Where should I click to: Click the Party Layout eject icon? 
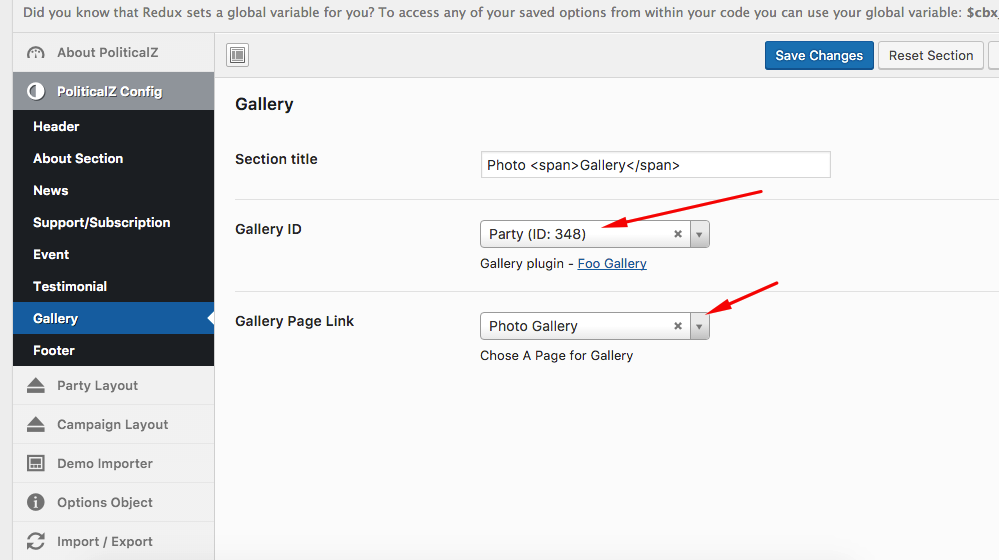tap(36, 385)
